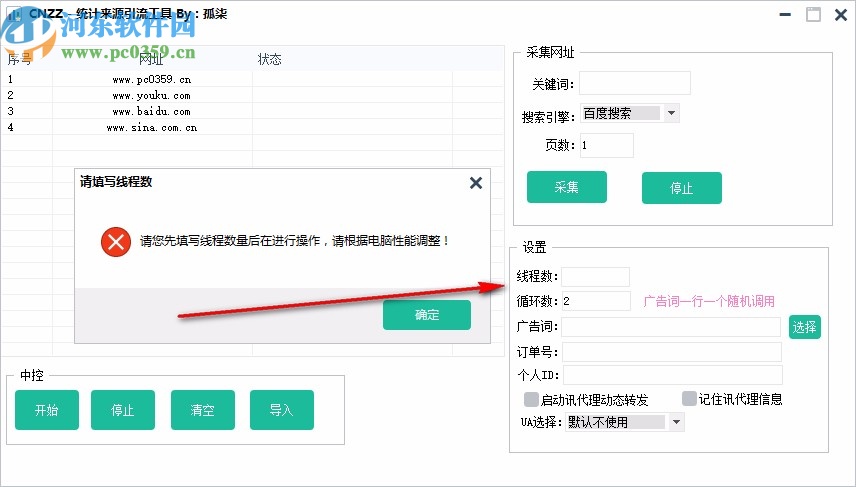Confirm the dialog with 确定
This screenshot has height=487, width=856.
coord(426,314)
